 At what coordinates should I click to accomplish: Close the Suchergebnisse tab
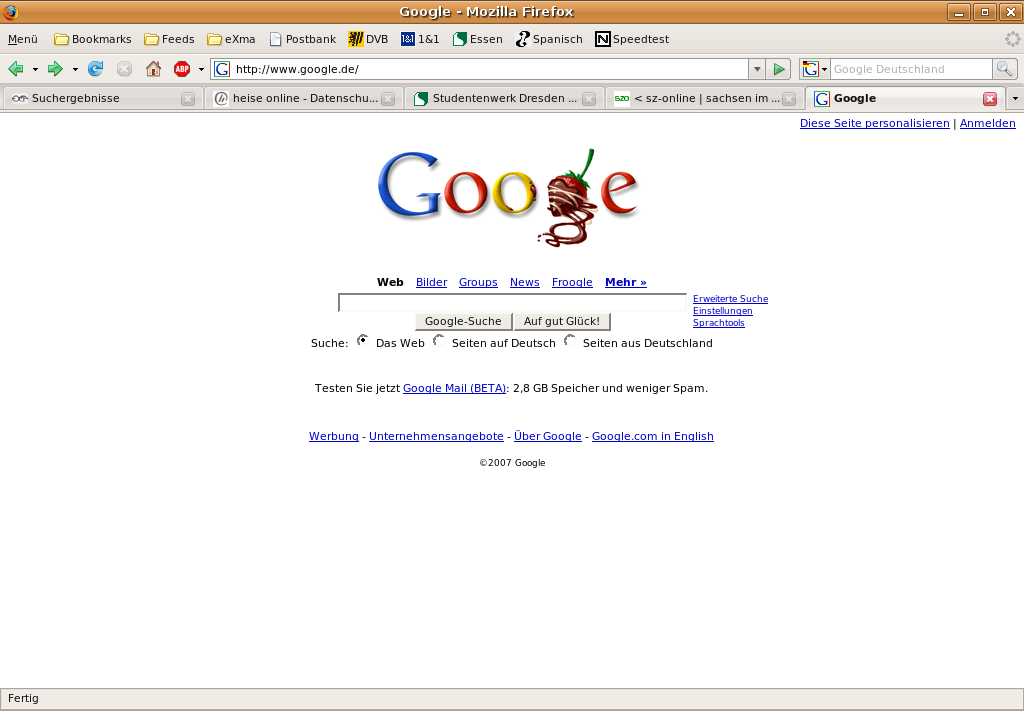coord(188,99)
